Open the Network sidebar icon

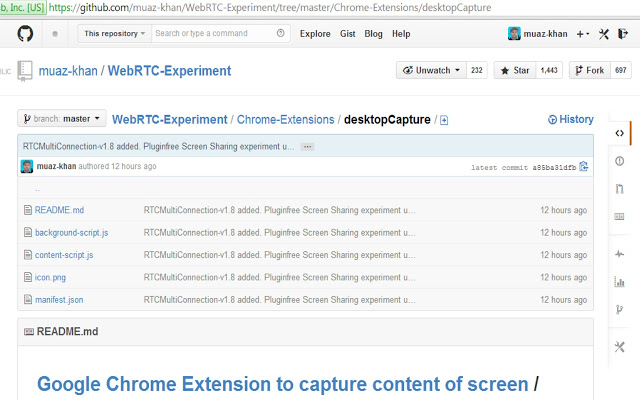pyautogui.click(x=619, y=309)
